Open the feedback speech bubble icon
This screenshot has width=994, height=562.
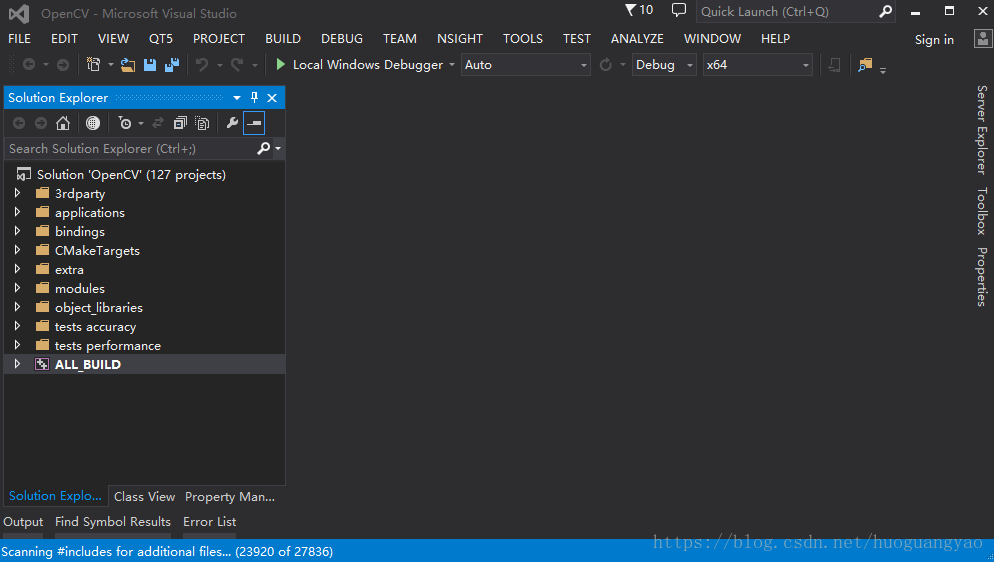click(678, 10)
